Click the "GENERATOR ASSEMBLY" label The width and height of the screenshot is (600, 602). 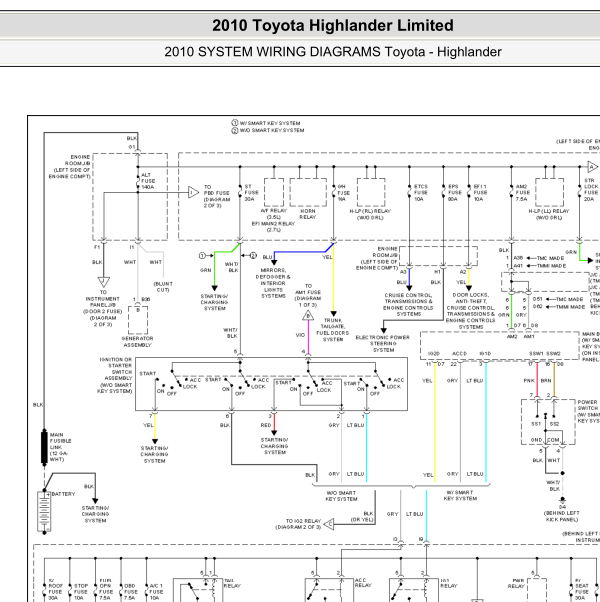(137, 342)
